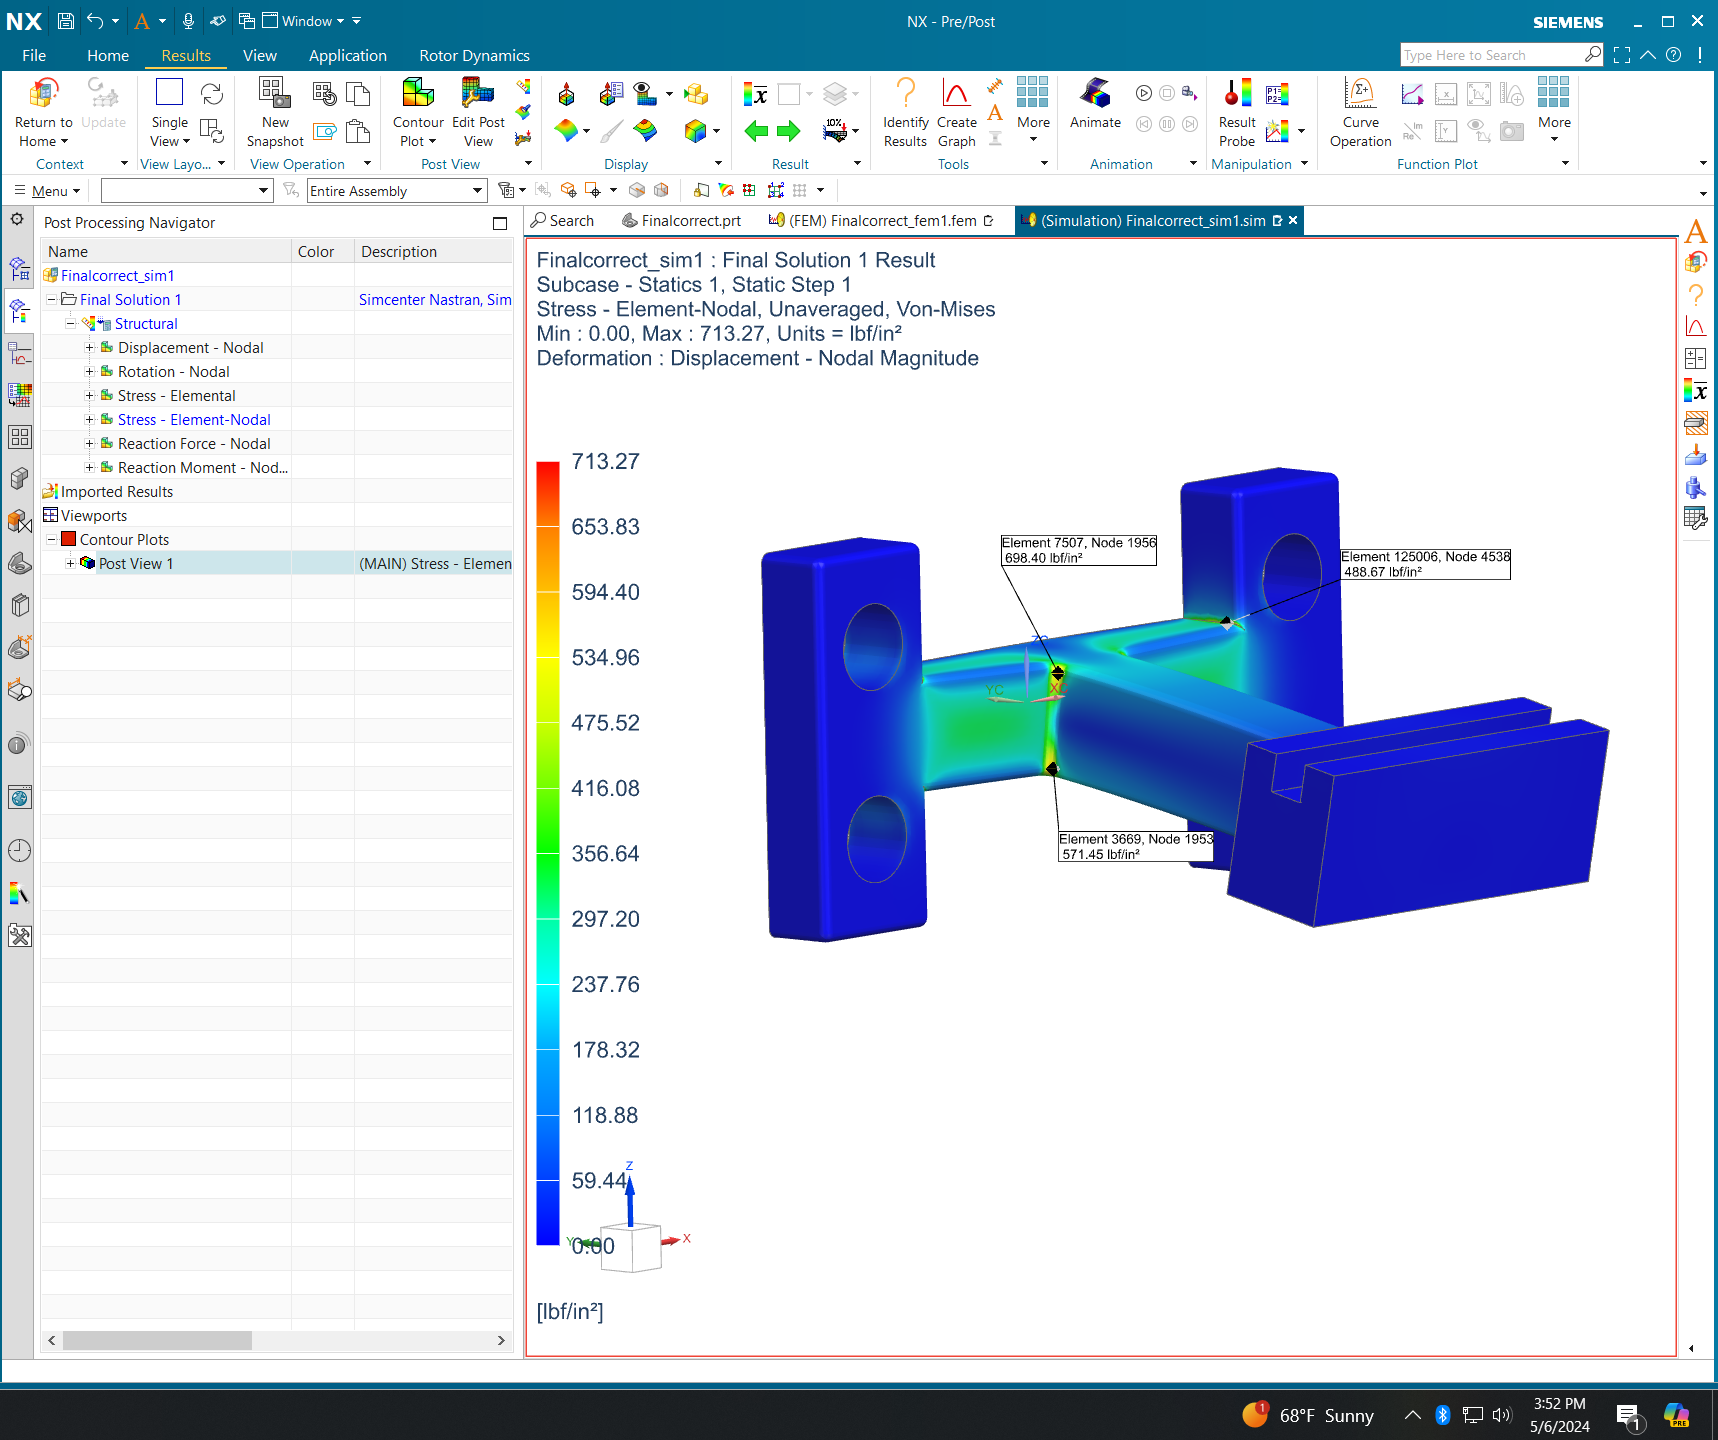Open the Entire Assembly selection scope dropdown
Image resolution: width=1718 pixels, height=1440 pixels.
coord(478,190)
